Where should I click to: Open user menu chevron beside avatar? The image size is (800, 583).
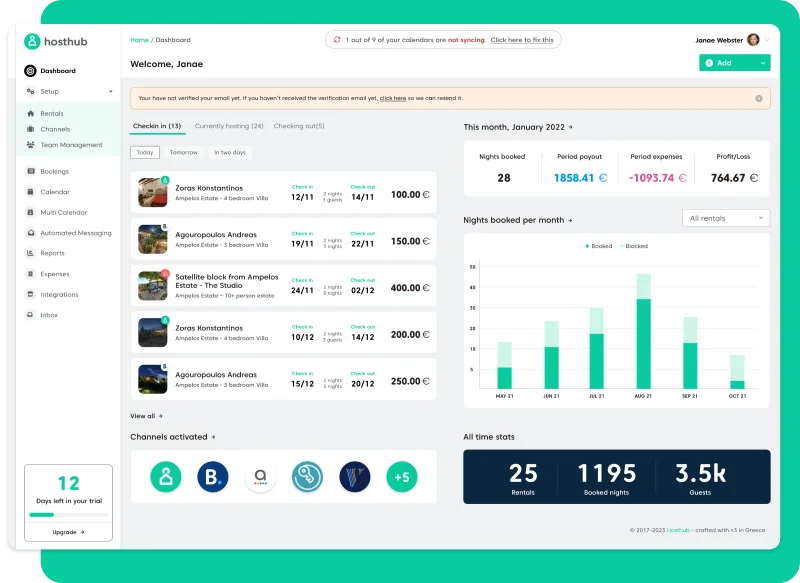pyautogui.click(x=766, y=40)
